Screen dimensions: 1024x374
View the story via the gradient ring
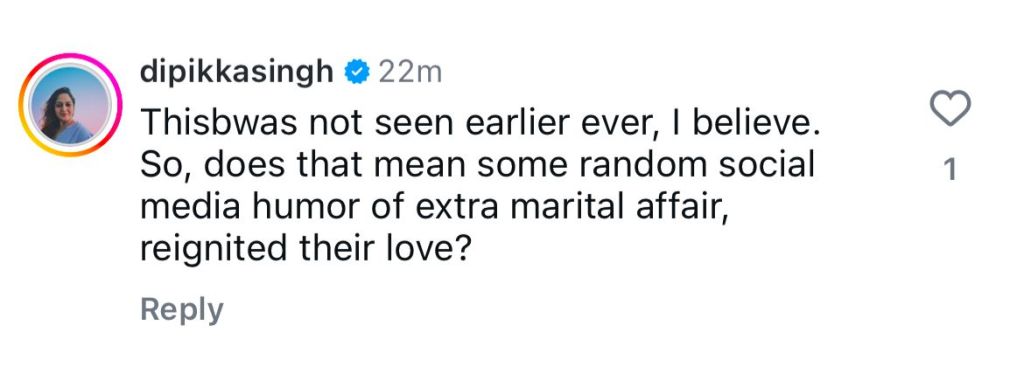tap(71, 105)
